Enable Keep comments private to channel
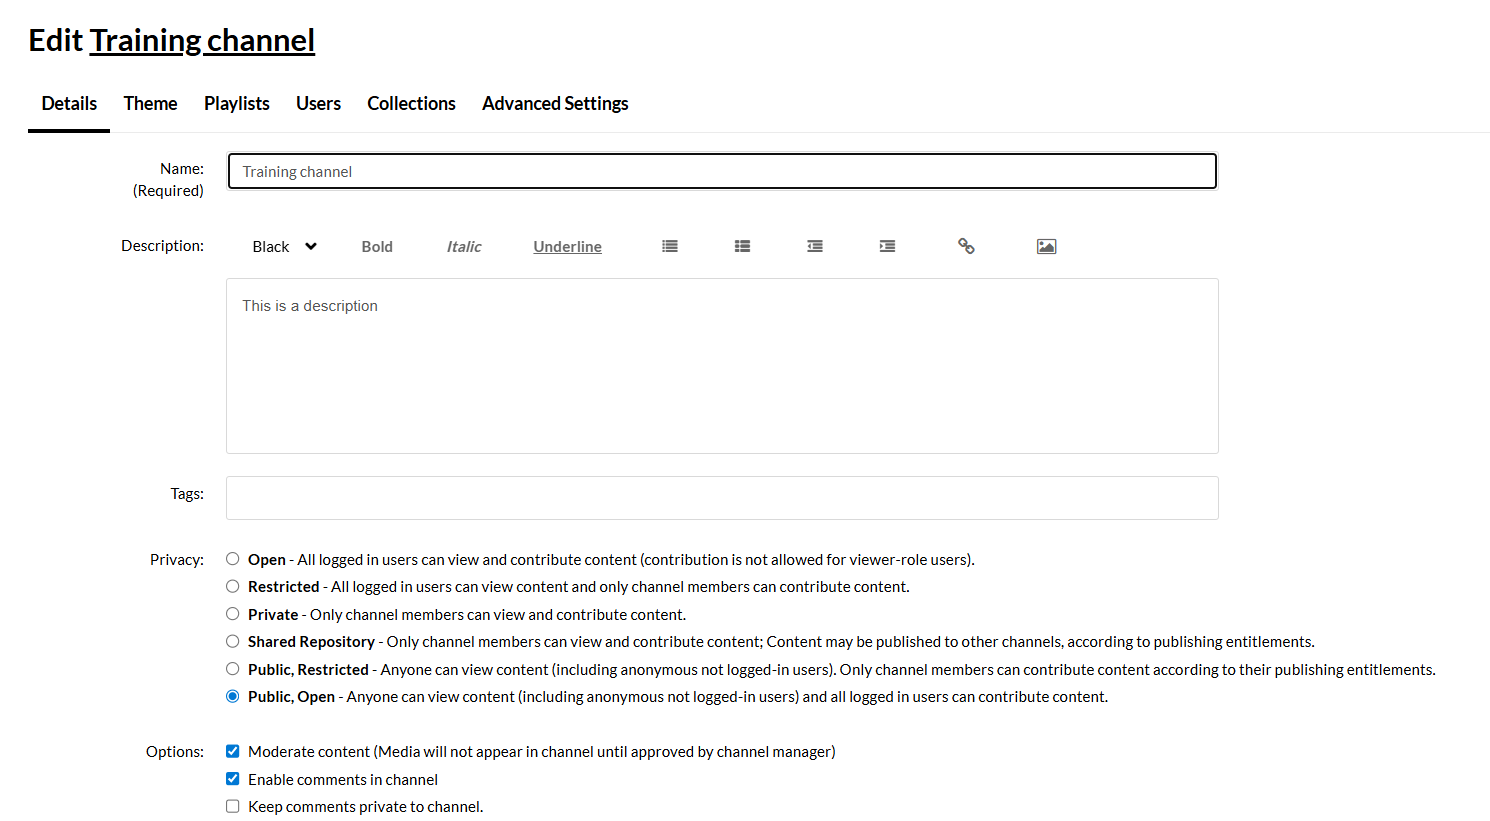 (x=233, y=806)
